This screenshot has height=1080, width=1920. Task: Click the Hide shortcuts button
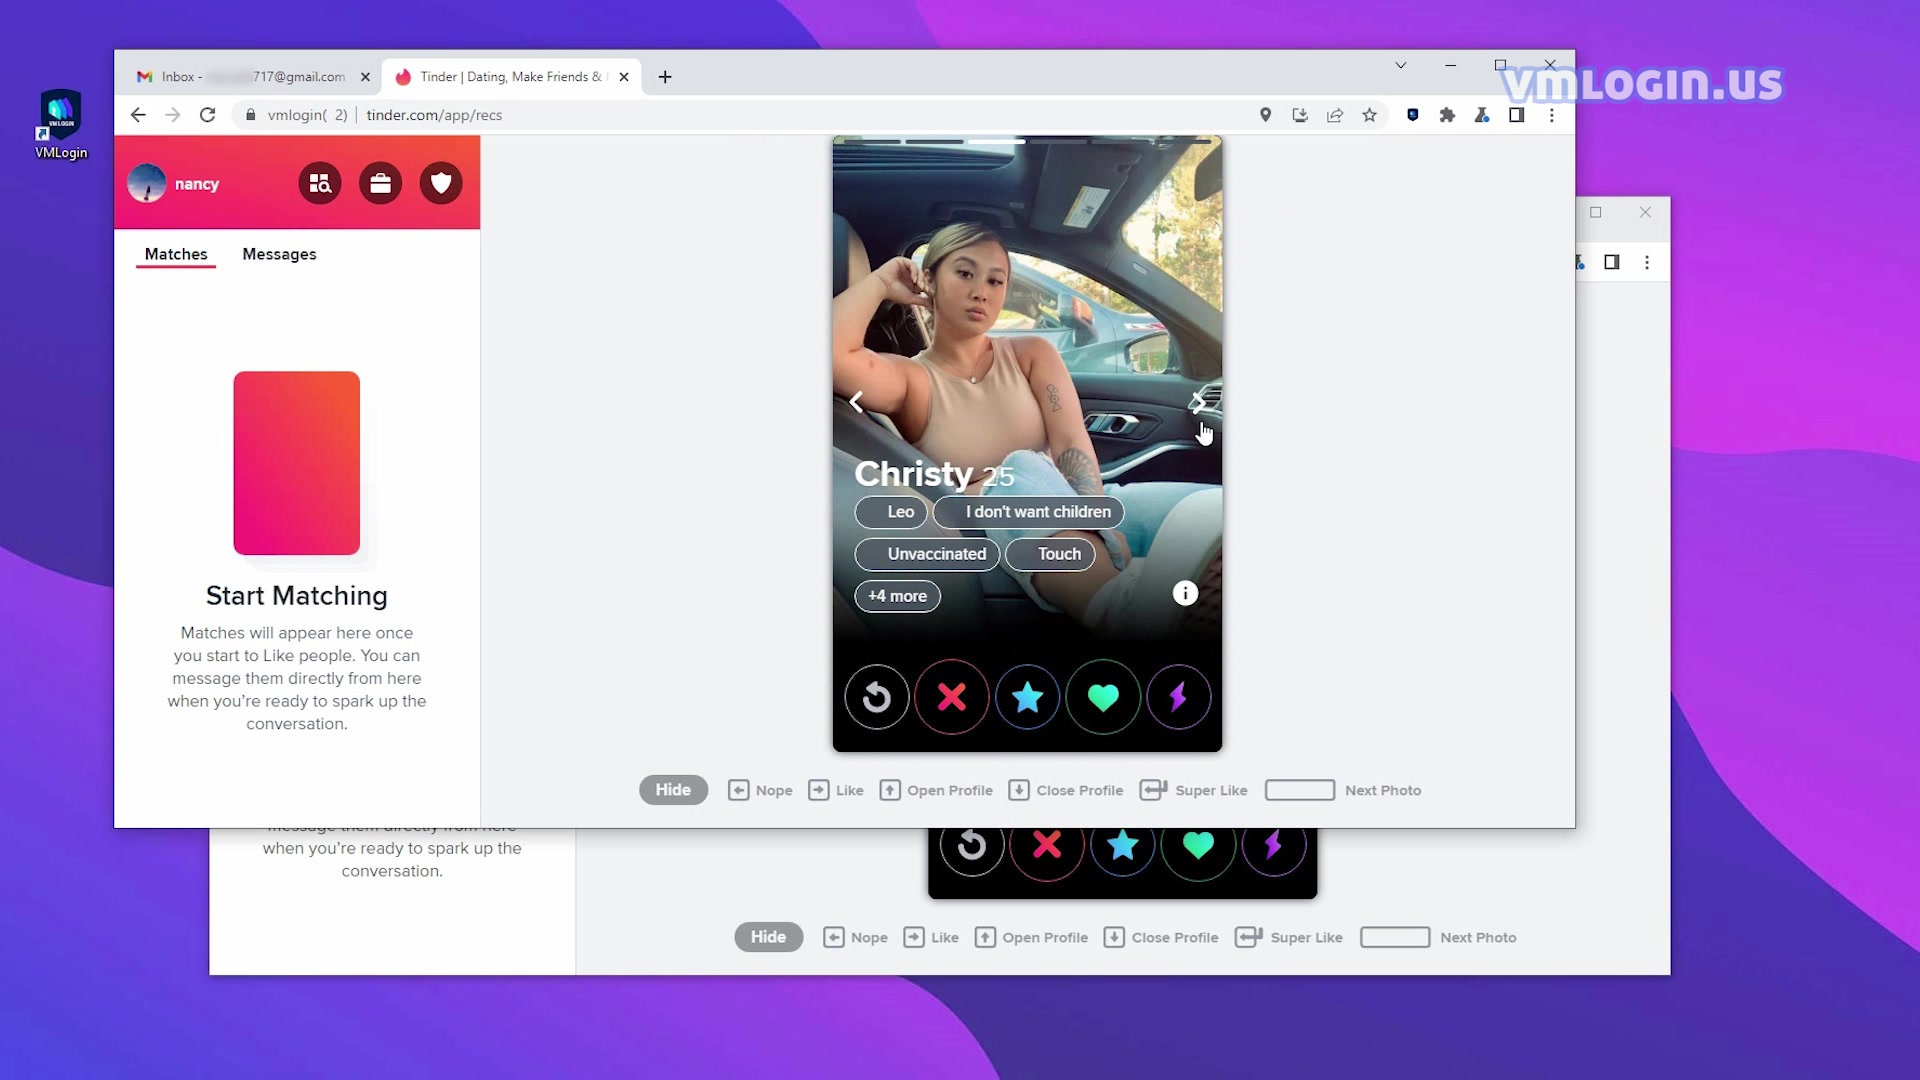673,790
